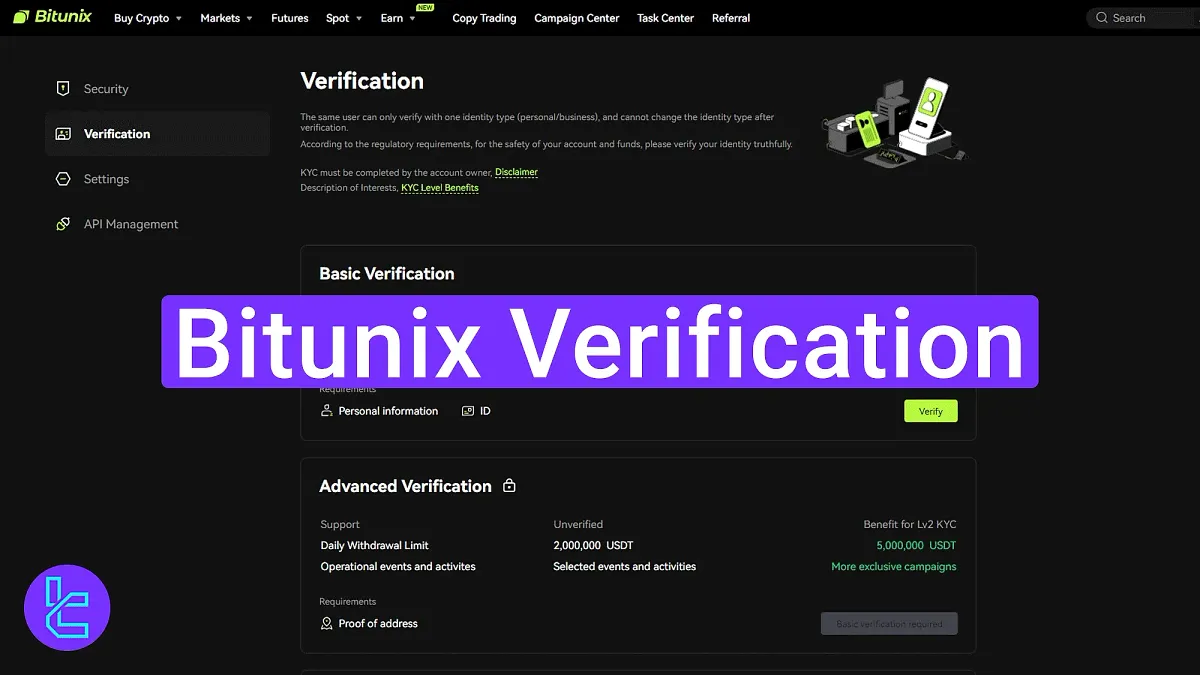Screen dimensions: 1200x675
Task: Click the lock icon beside Advanced Verification
Action: 508,485
